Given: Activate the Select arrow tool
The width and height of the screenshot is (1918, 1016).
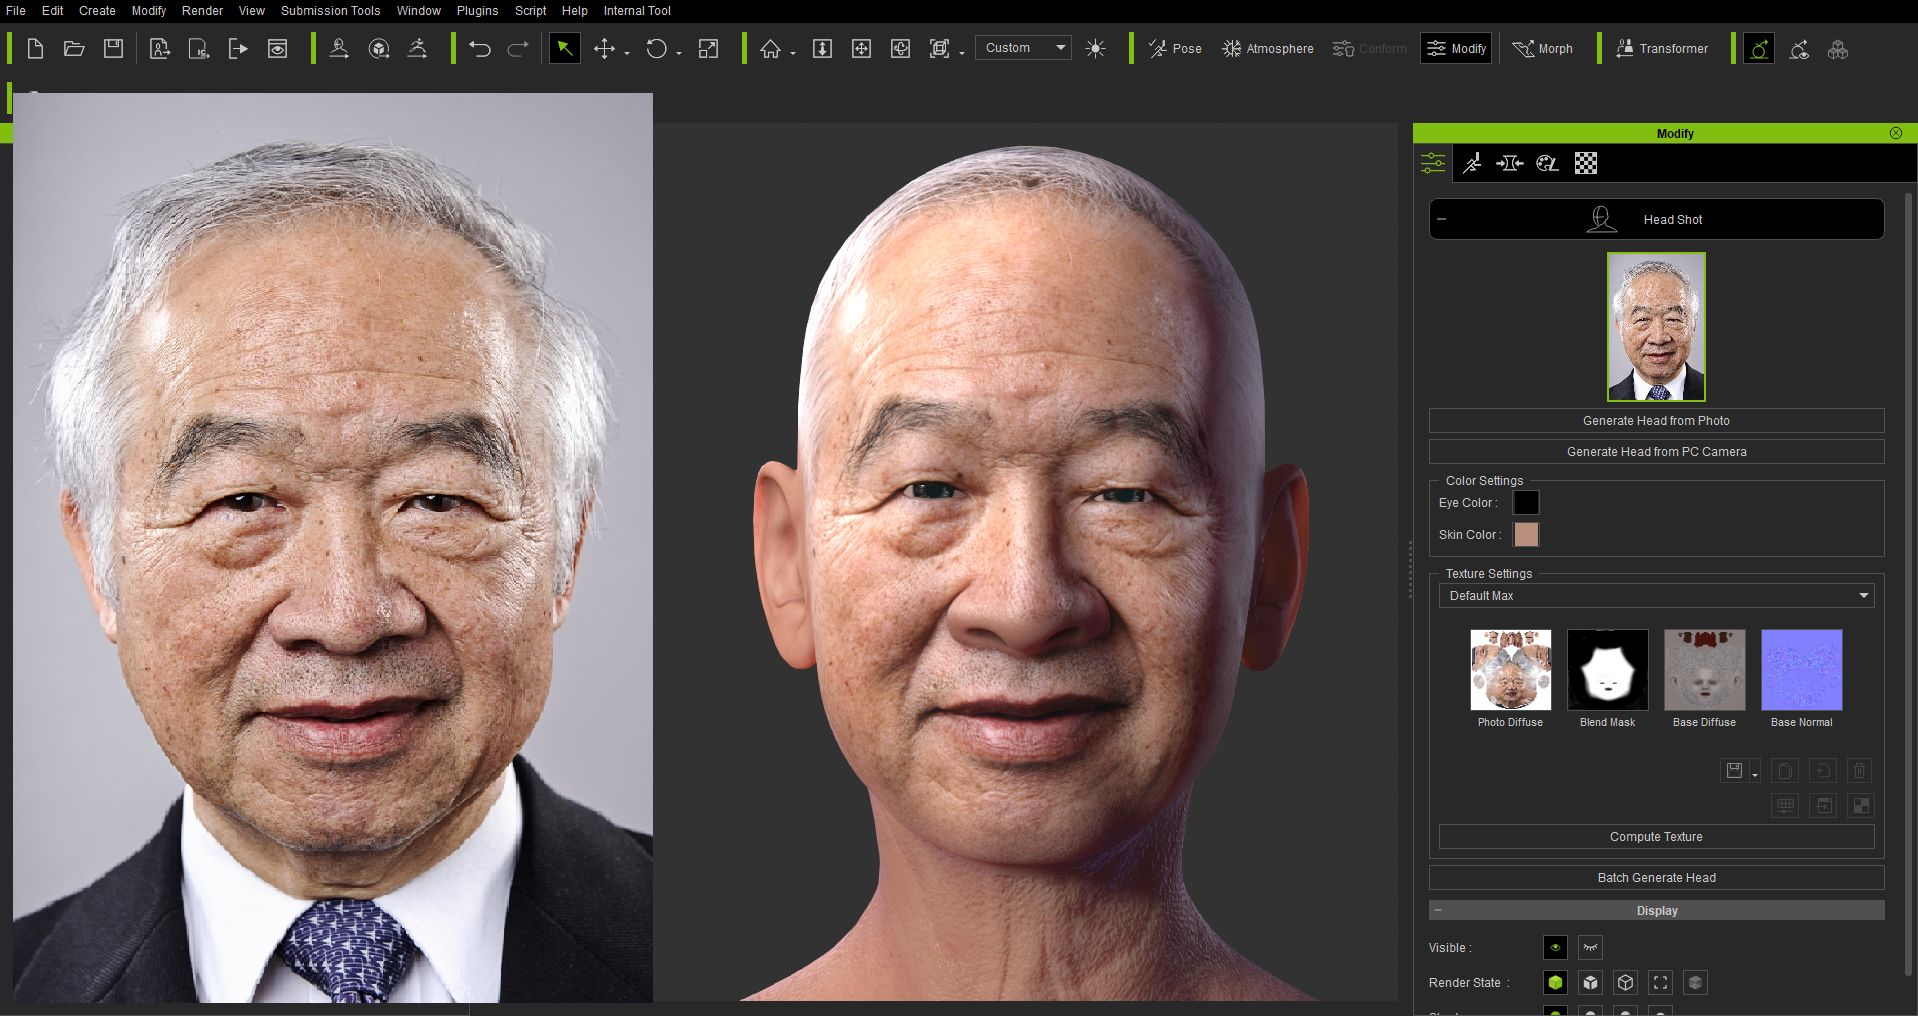Looking at the screenshot, I should (565, 48).
